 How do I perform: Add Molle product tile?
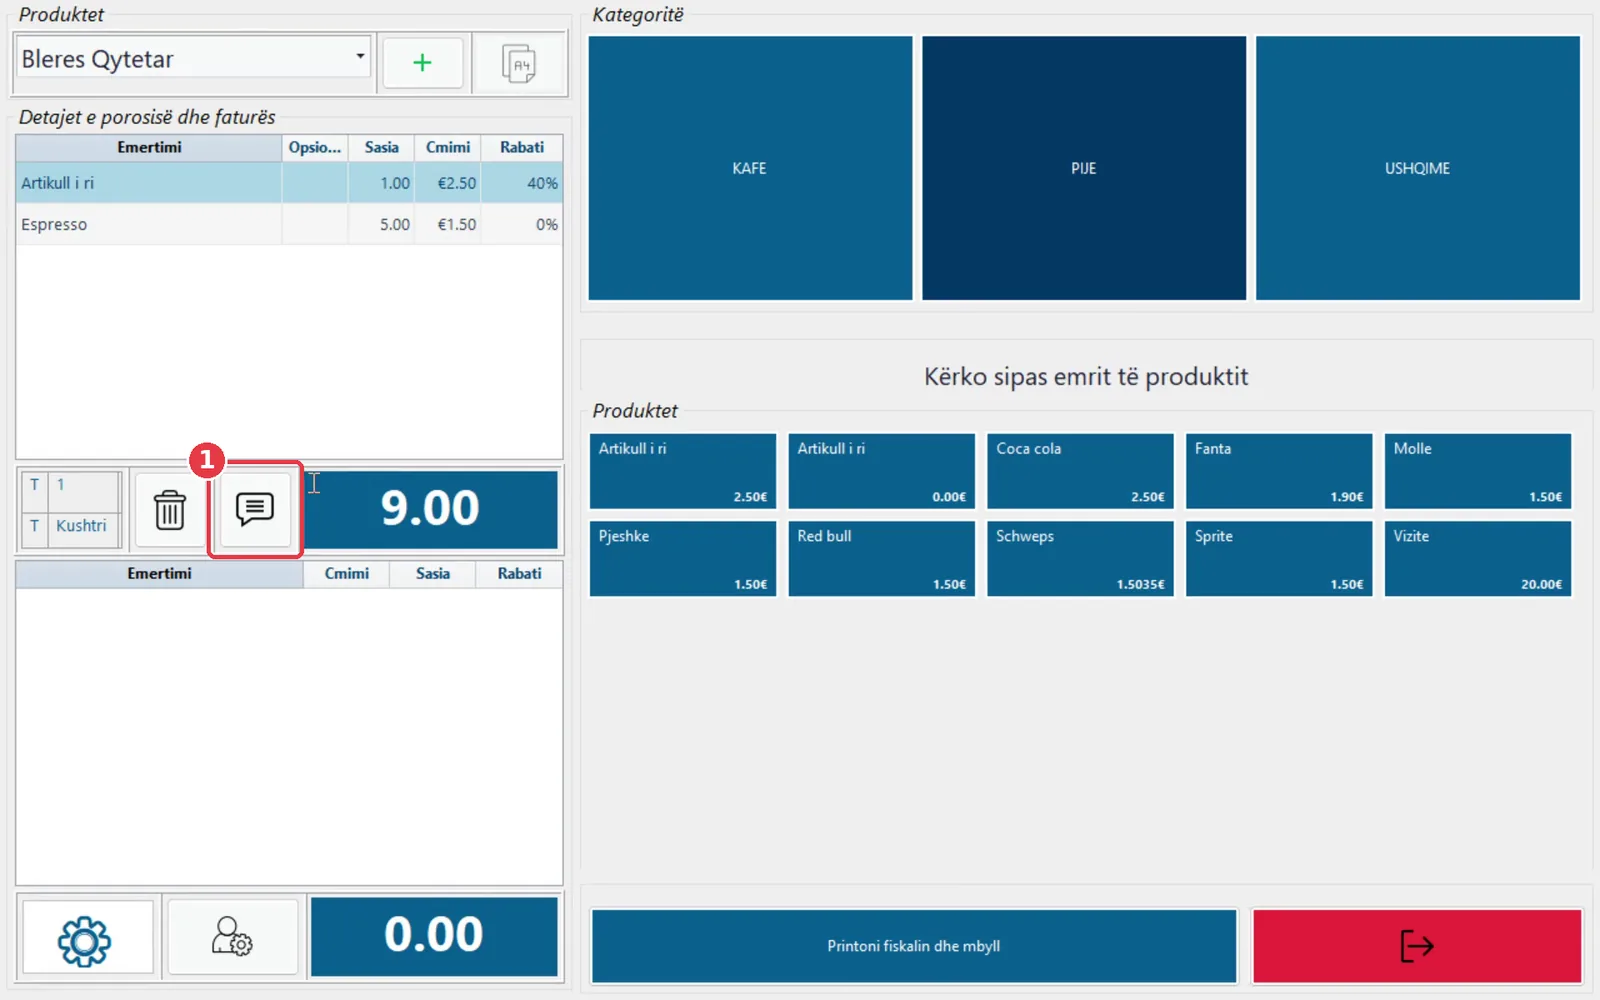[x=1478, y=471]
